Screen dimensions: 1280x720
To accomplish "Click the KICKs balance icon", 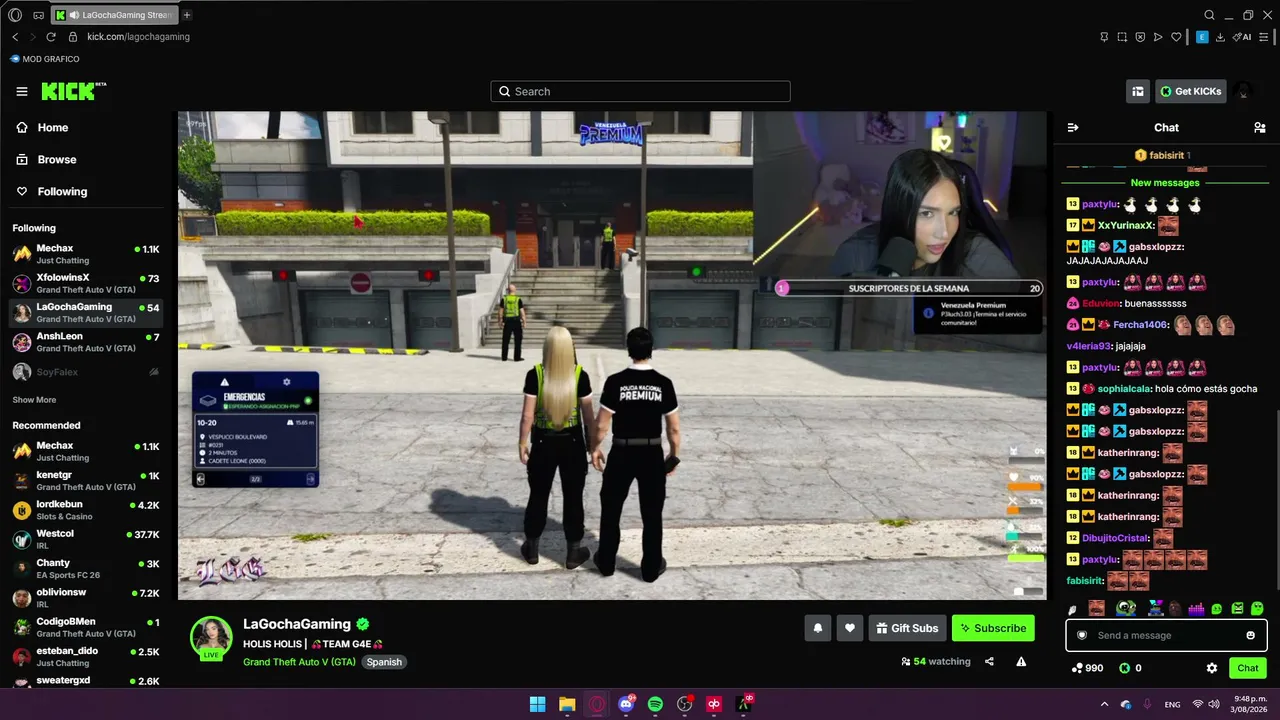I will point(1130,668).
